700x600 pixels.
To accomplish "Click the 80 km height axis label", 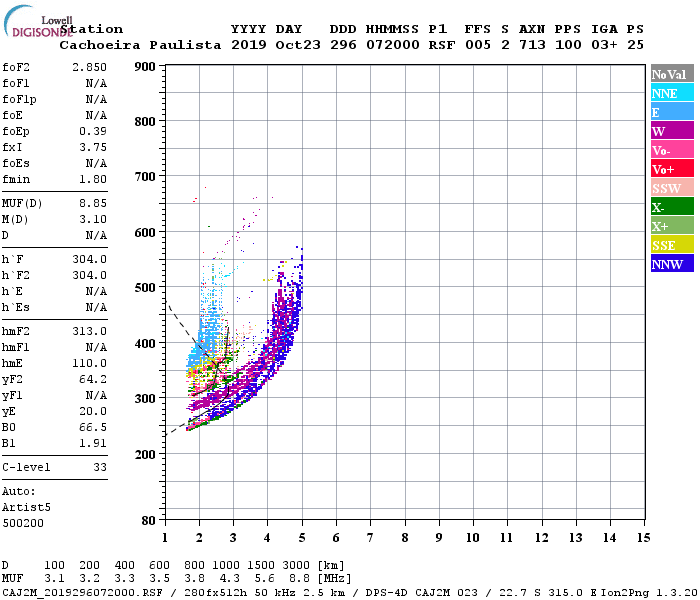I will pos(149,521).
